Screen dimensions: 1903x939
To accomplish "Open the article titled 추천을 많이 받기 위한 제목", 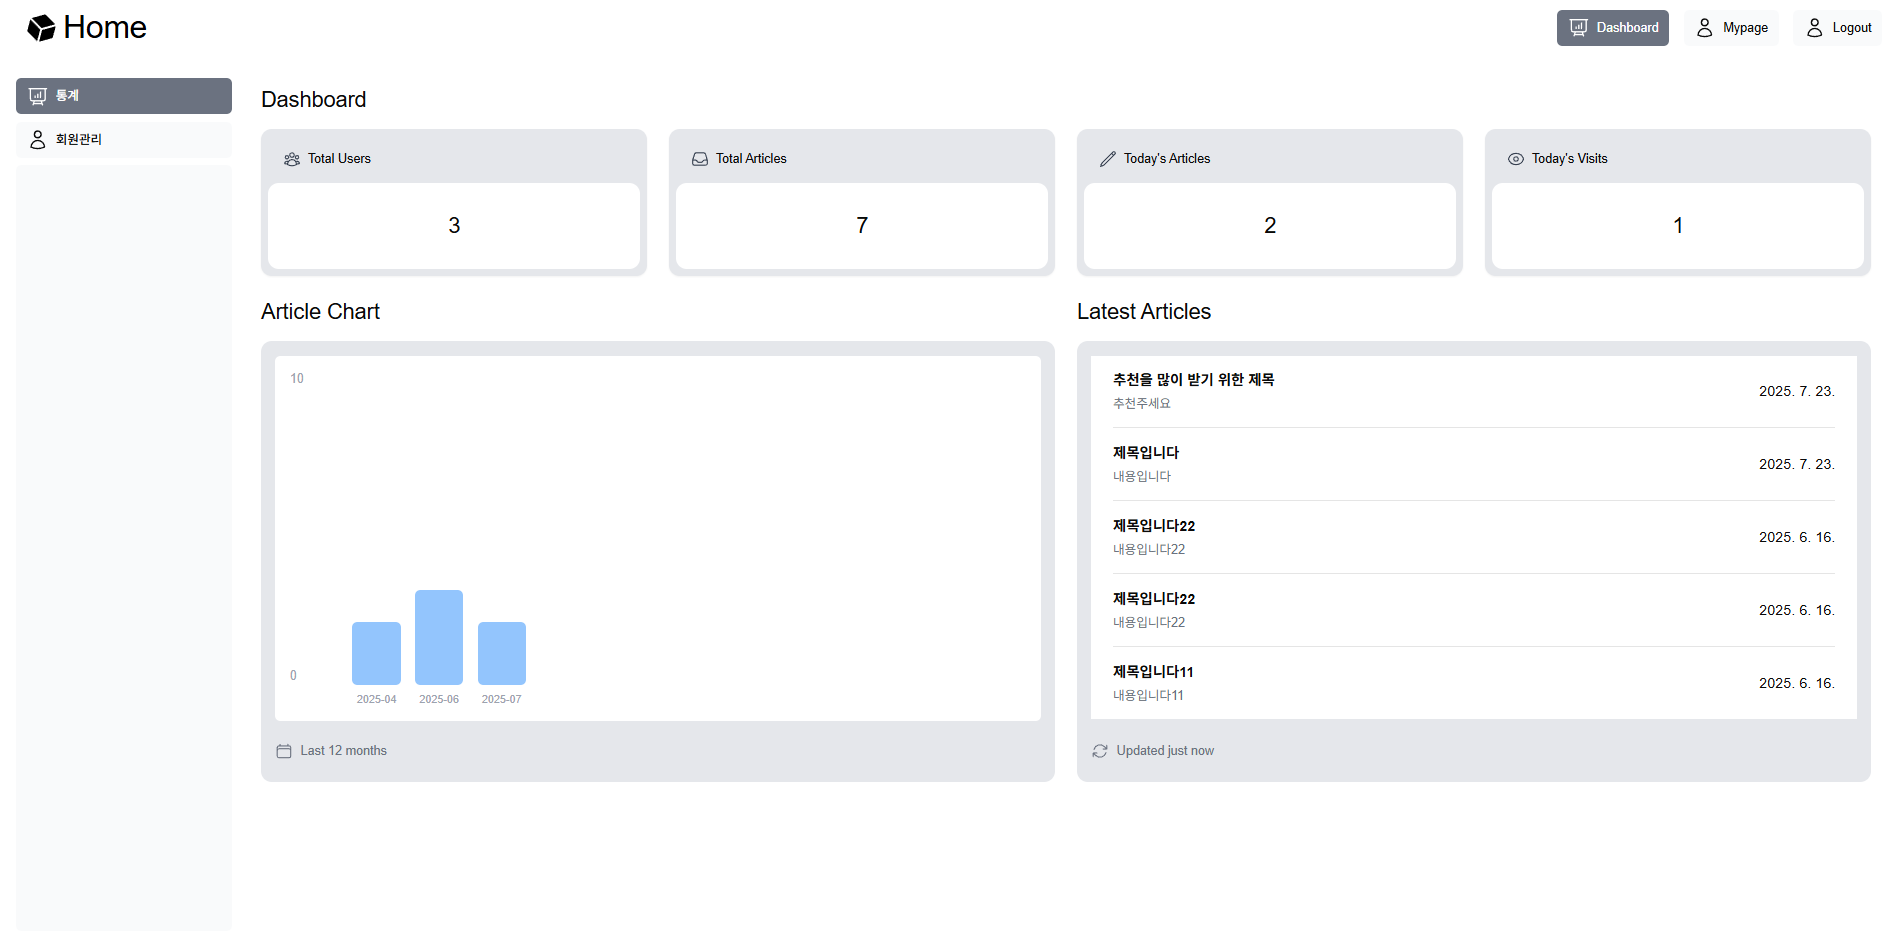I will [x=1193, y=380].
